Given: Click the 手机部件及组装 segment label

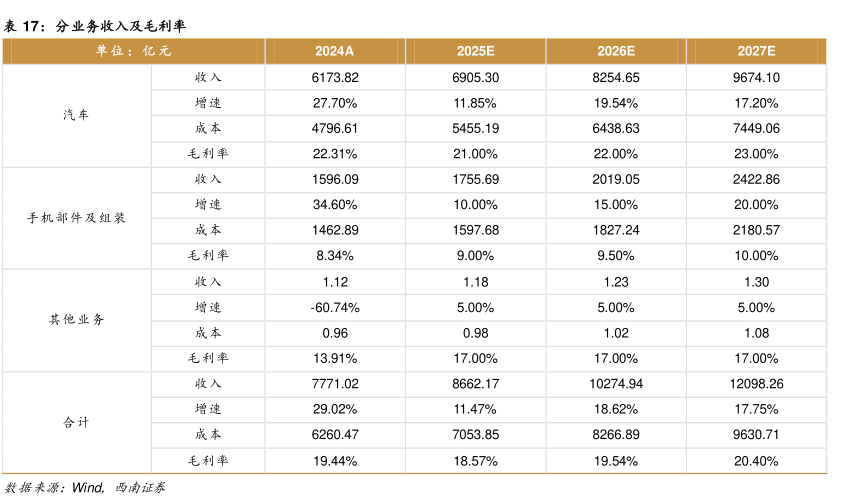Looking at the screenshot, I should pyautogui.click(x=76, y=217).
